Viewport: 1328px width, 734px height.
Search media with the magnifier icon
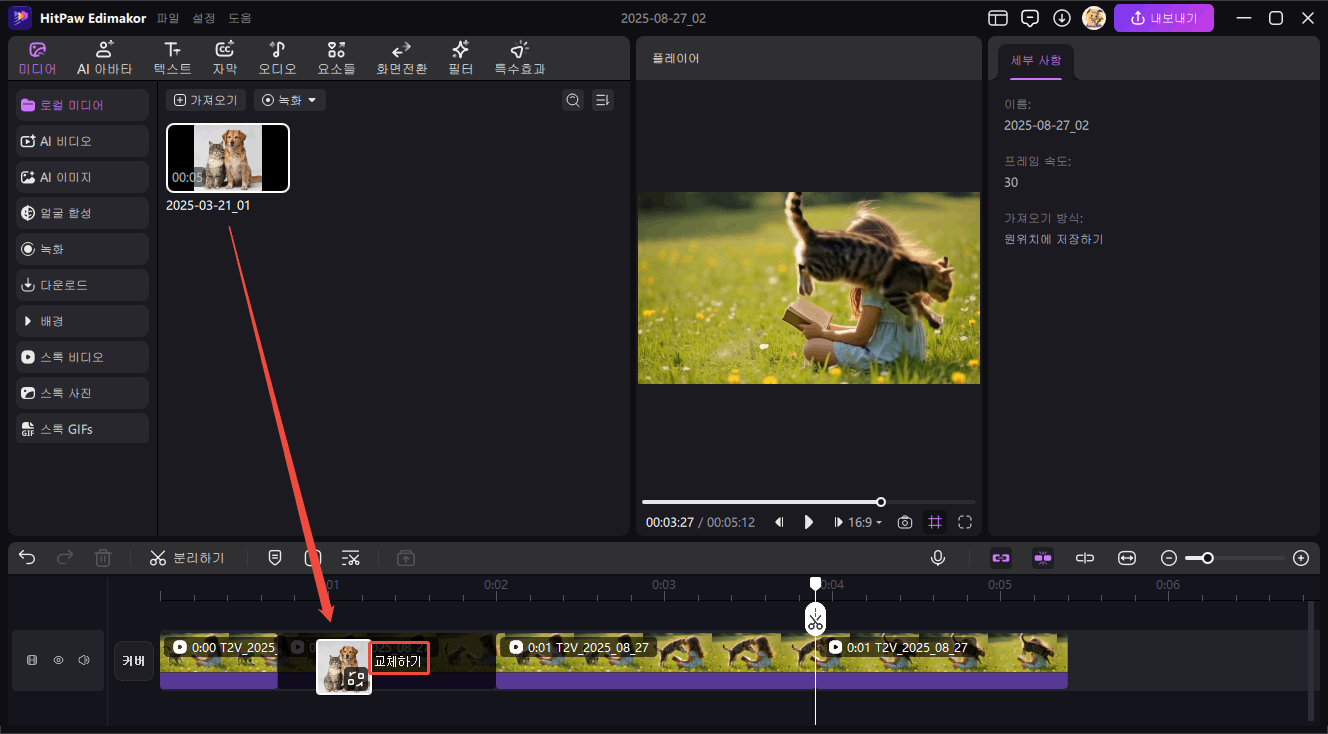(572, 100)
